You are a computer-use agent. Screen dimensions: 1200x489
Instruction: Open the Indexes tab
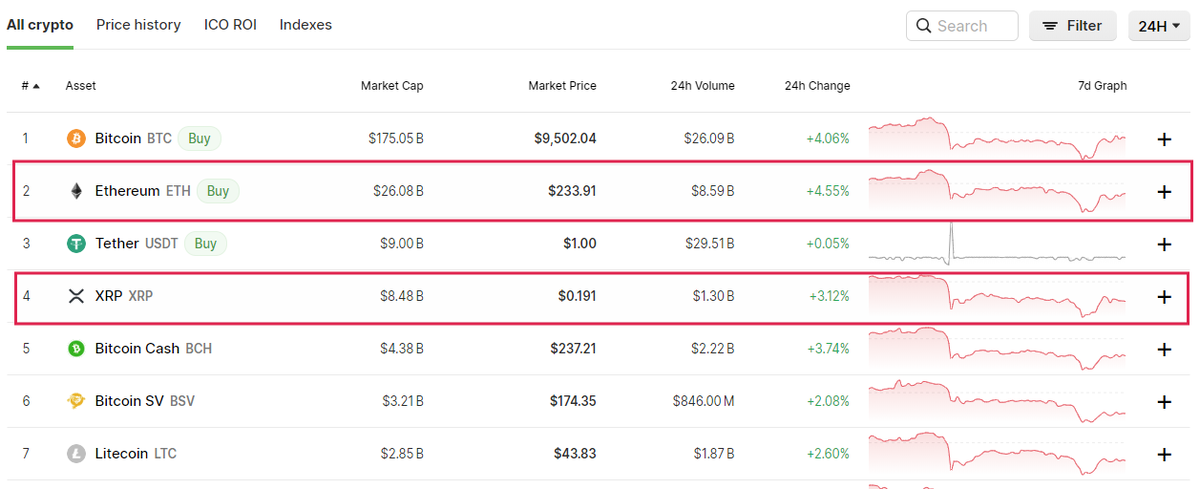pos(306,24)
